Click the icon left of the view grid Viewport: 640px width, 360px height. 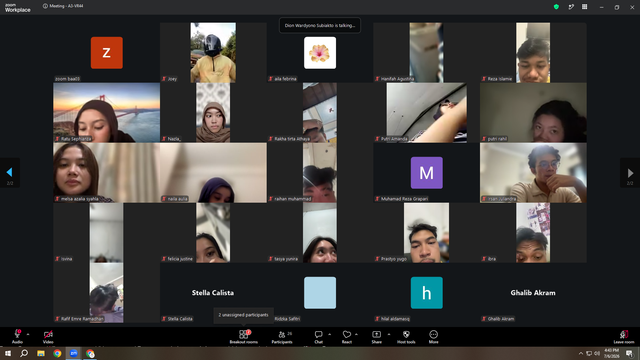click(x=571, y=7)
